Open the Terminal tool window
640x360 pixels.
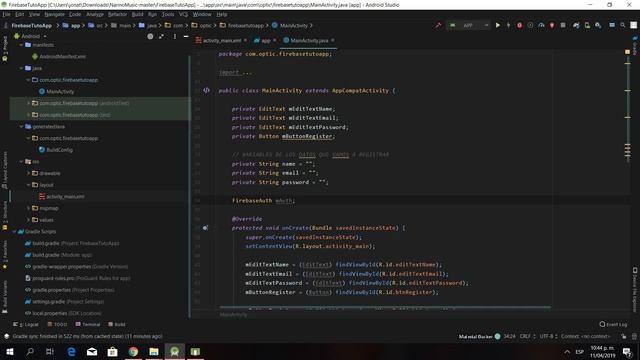pos(88,324)
